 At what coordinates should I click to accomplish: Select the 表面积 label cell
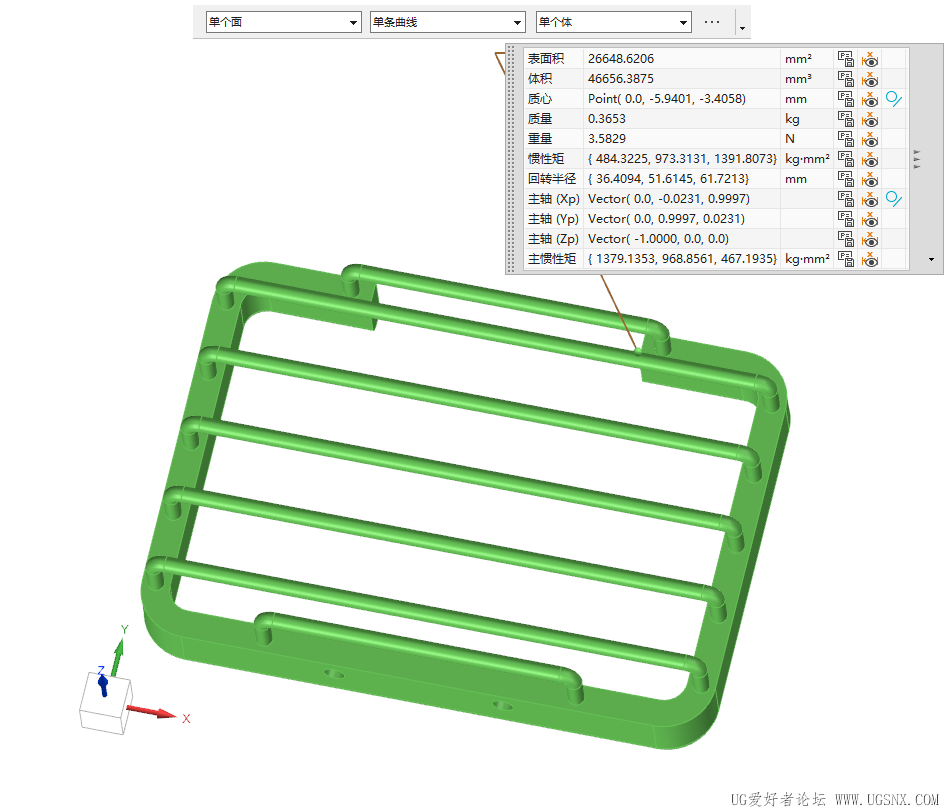(553, 58)
